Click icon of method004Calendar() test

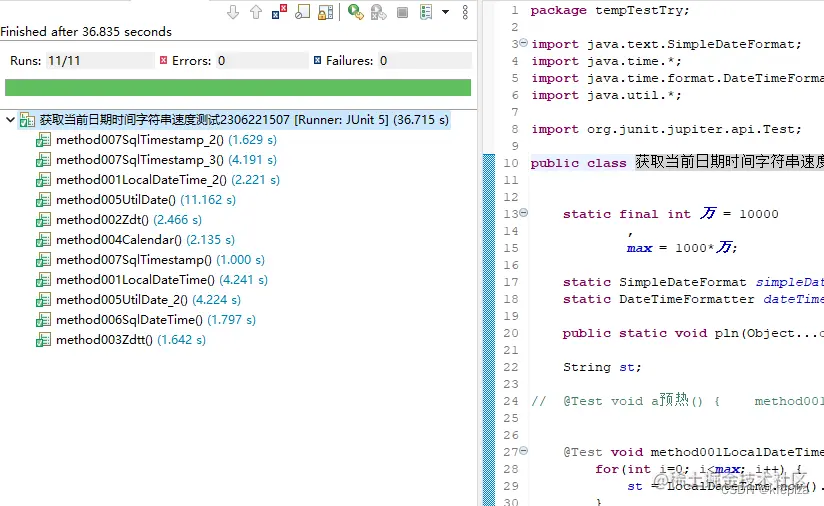(43, 240)
